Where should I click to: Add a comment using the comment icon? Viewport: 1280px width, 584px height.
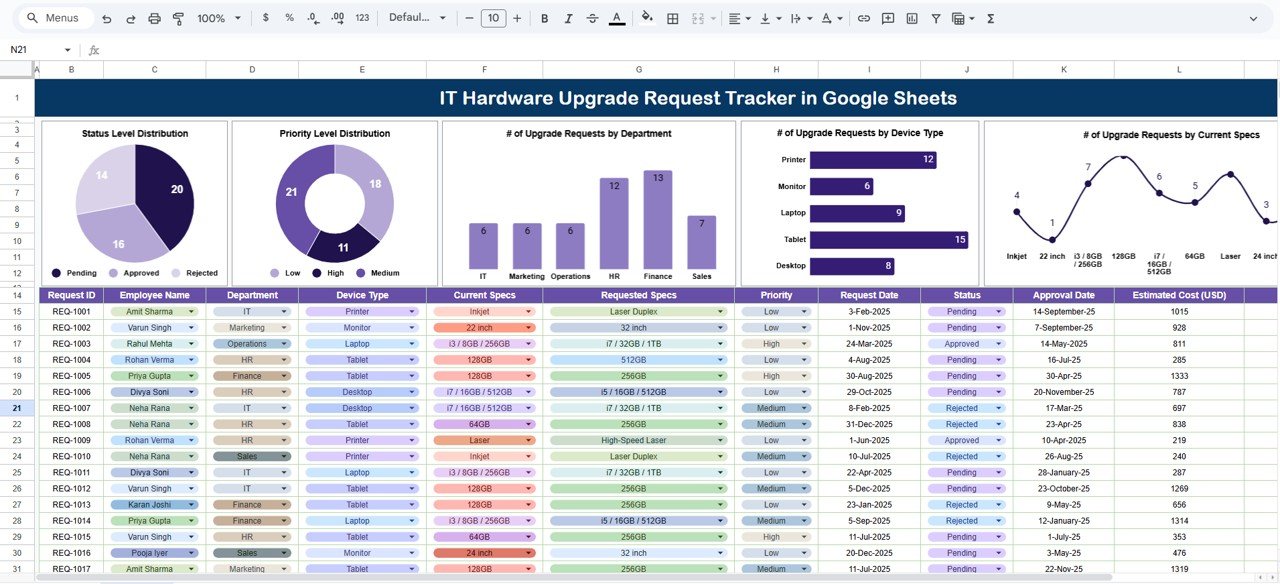[887, 18]
